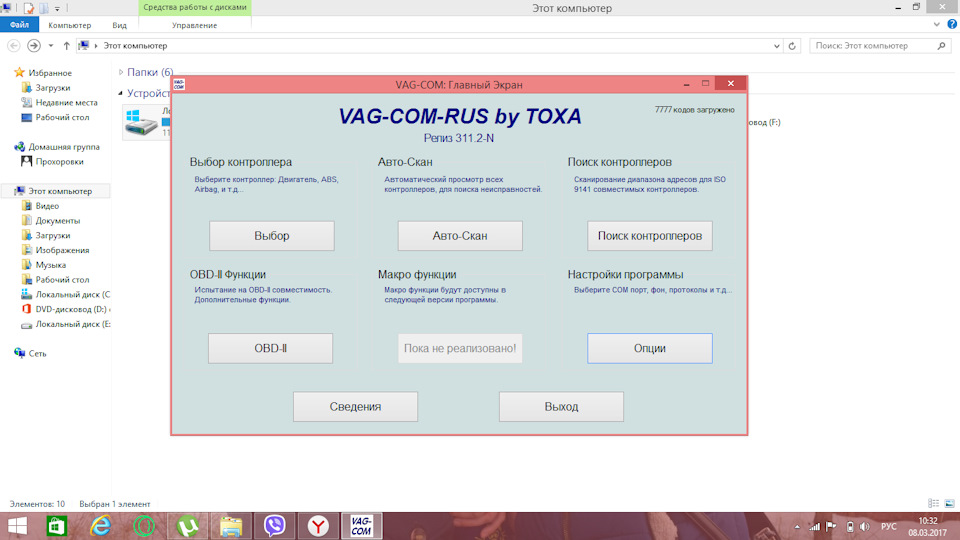This screenshot has height=540, width=960.
Task: Open volume speaker tray icon
Action: [x=864, y=527]
